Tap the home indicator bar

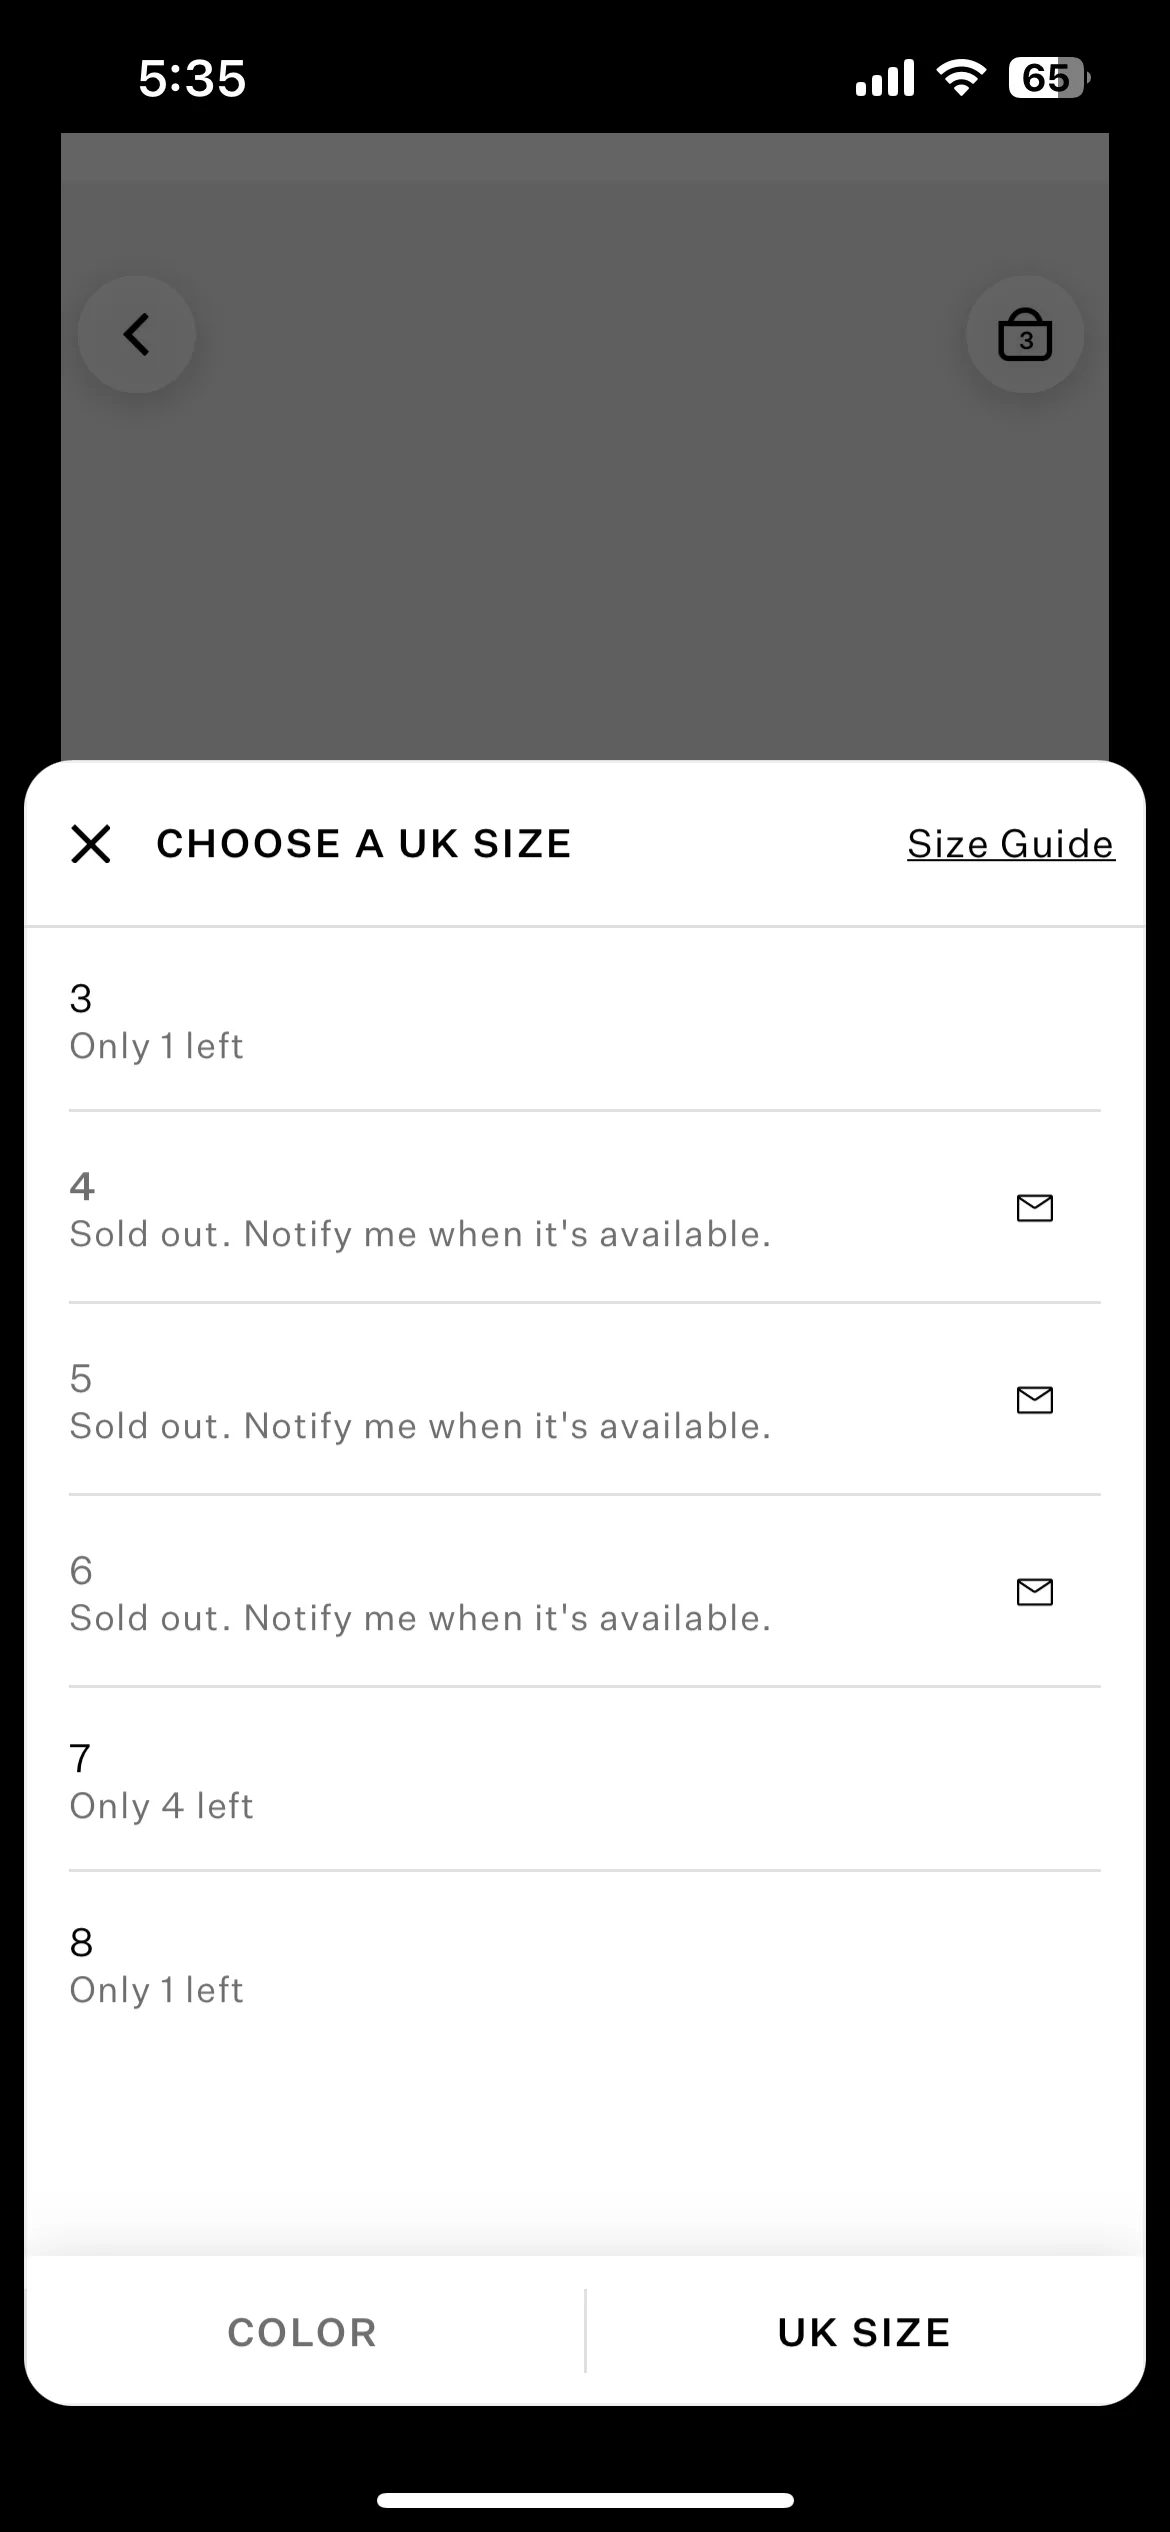[585, 2500]
